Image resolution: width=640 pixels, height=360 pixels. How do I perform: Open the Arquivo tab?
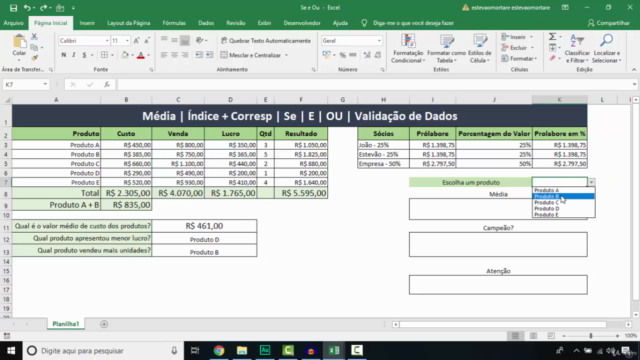pos(13,23)
